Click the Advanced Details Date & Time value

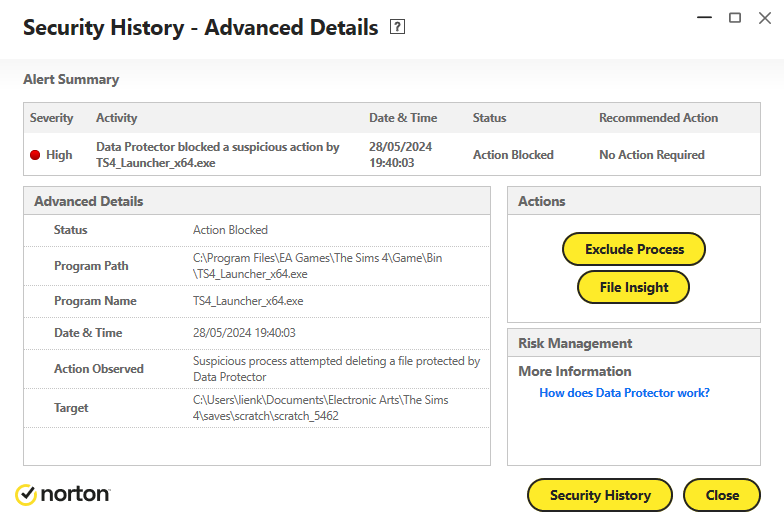coord(244,333)
